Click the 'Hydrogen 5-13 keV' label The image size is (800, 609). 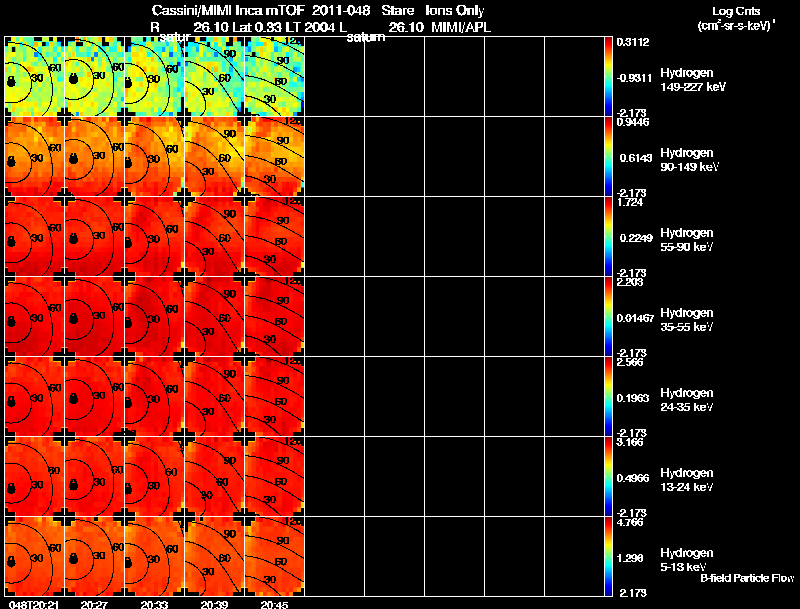687,560
